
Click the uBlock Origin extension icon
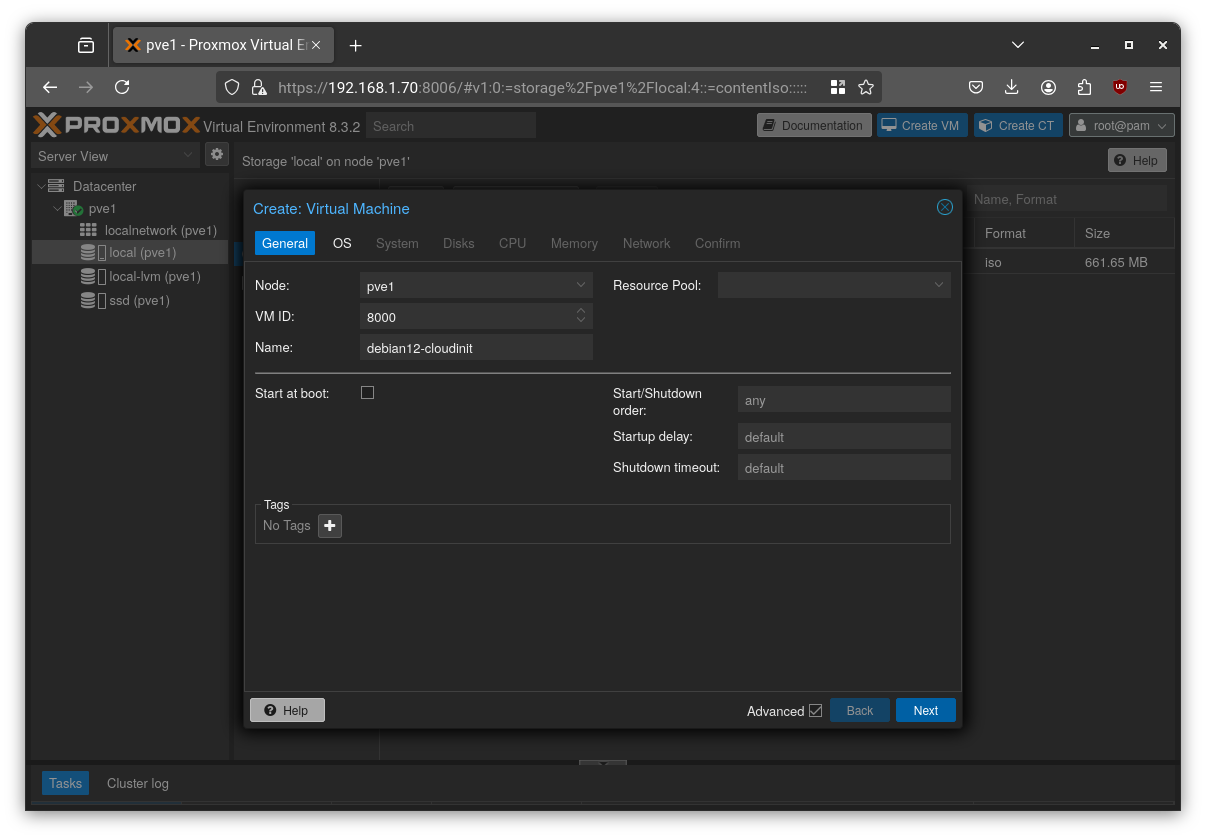1119,87
